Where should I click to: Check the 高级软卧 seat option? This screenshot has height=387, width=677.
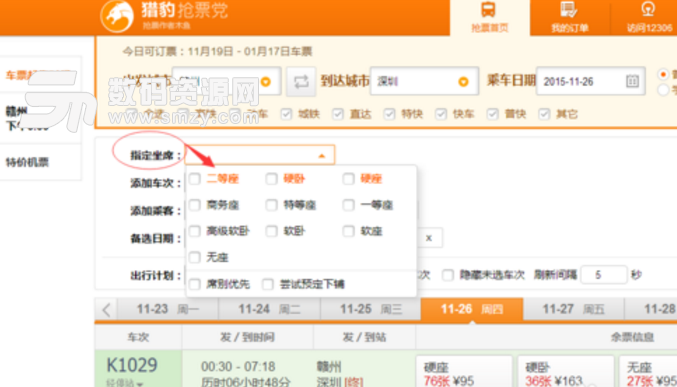coord(195,231)
